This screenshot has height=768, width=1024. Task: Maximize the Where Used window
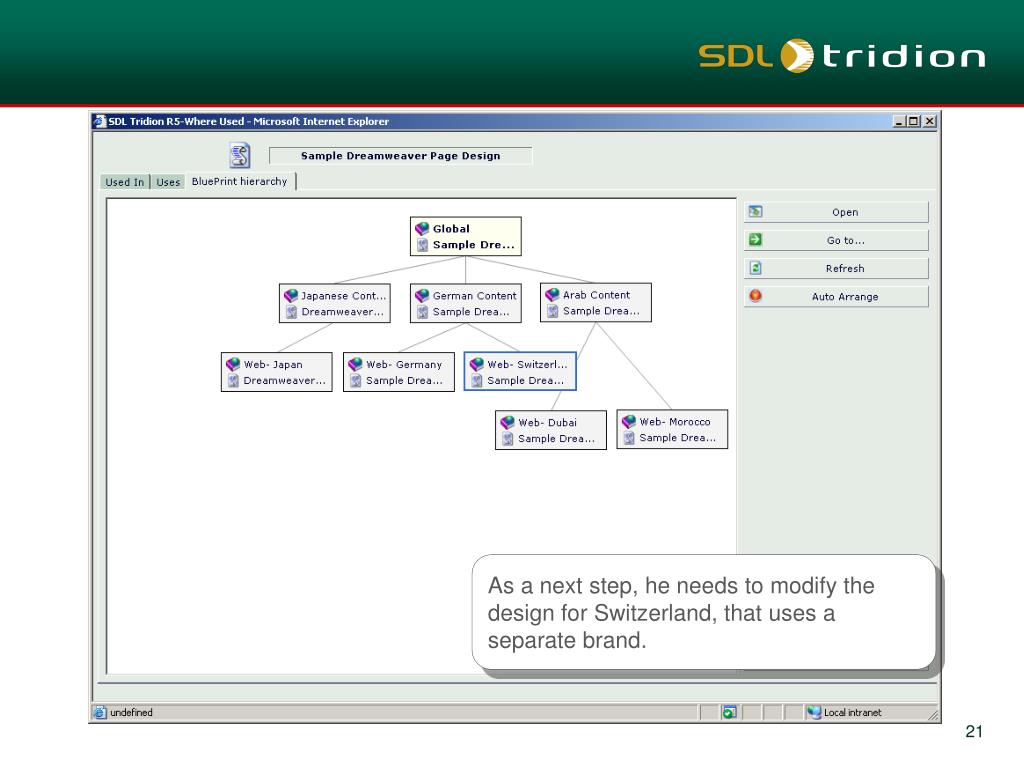tap(914, 121)
